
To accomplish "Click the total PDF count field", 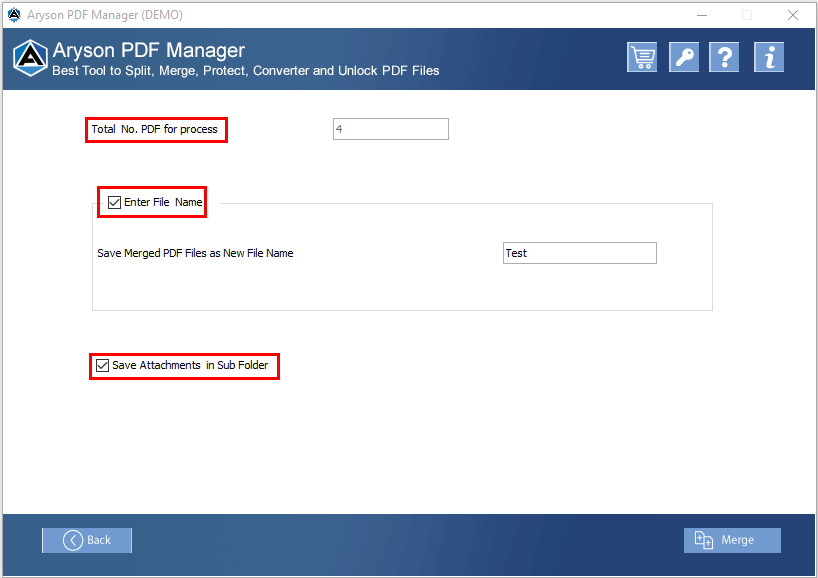I will point(391,129).
